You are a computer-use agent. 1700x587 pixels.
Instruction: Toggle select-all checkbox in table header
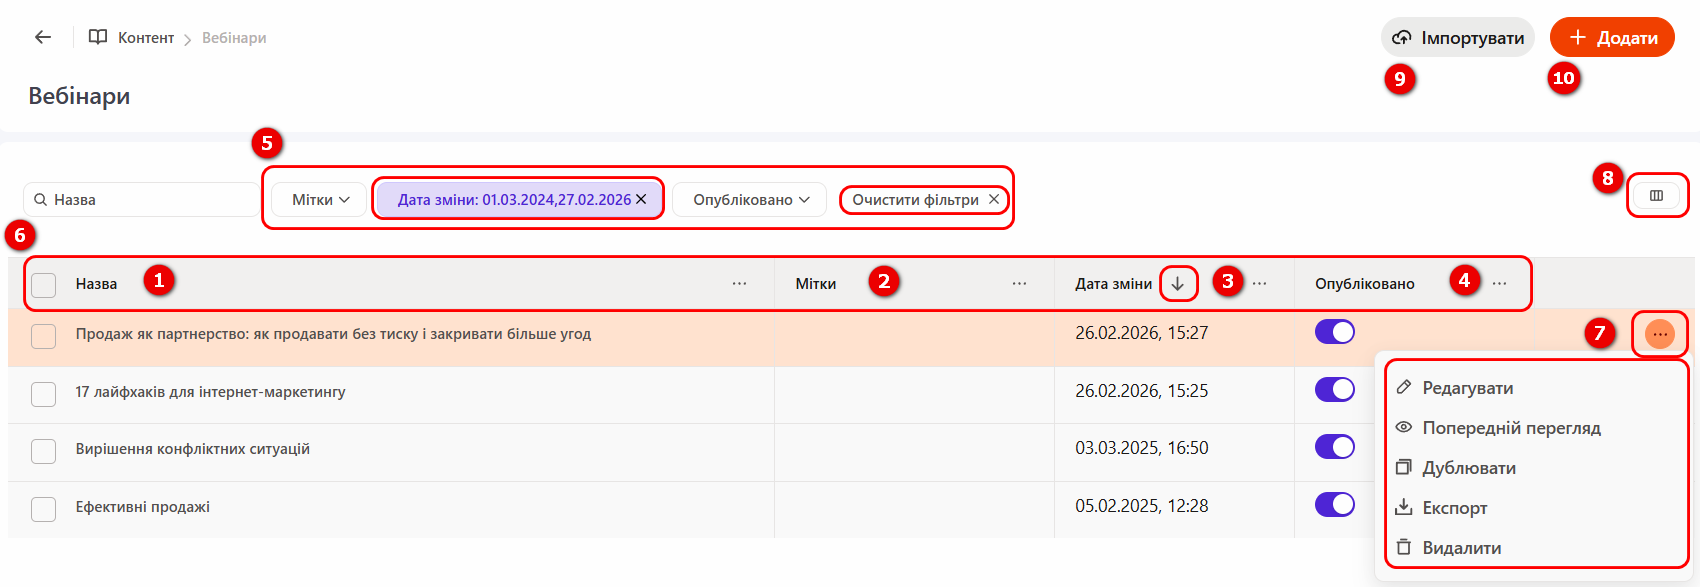[x=43, y=285]
